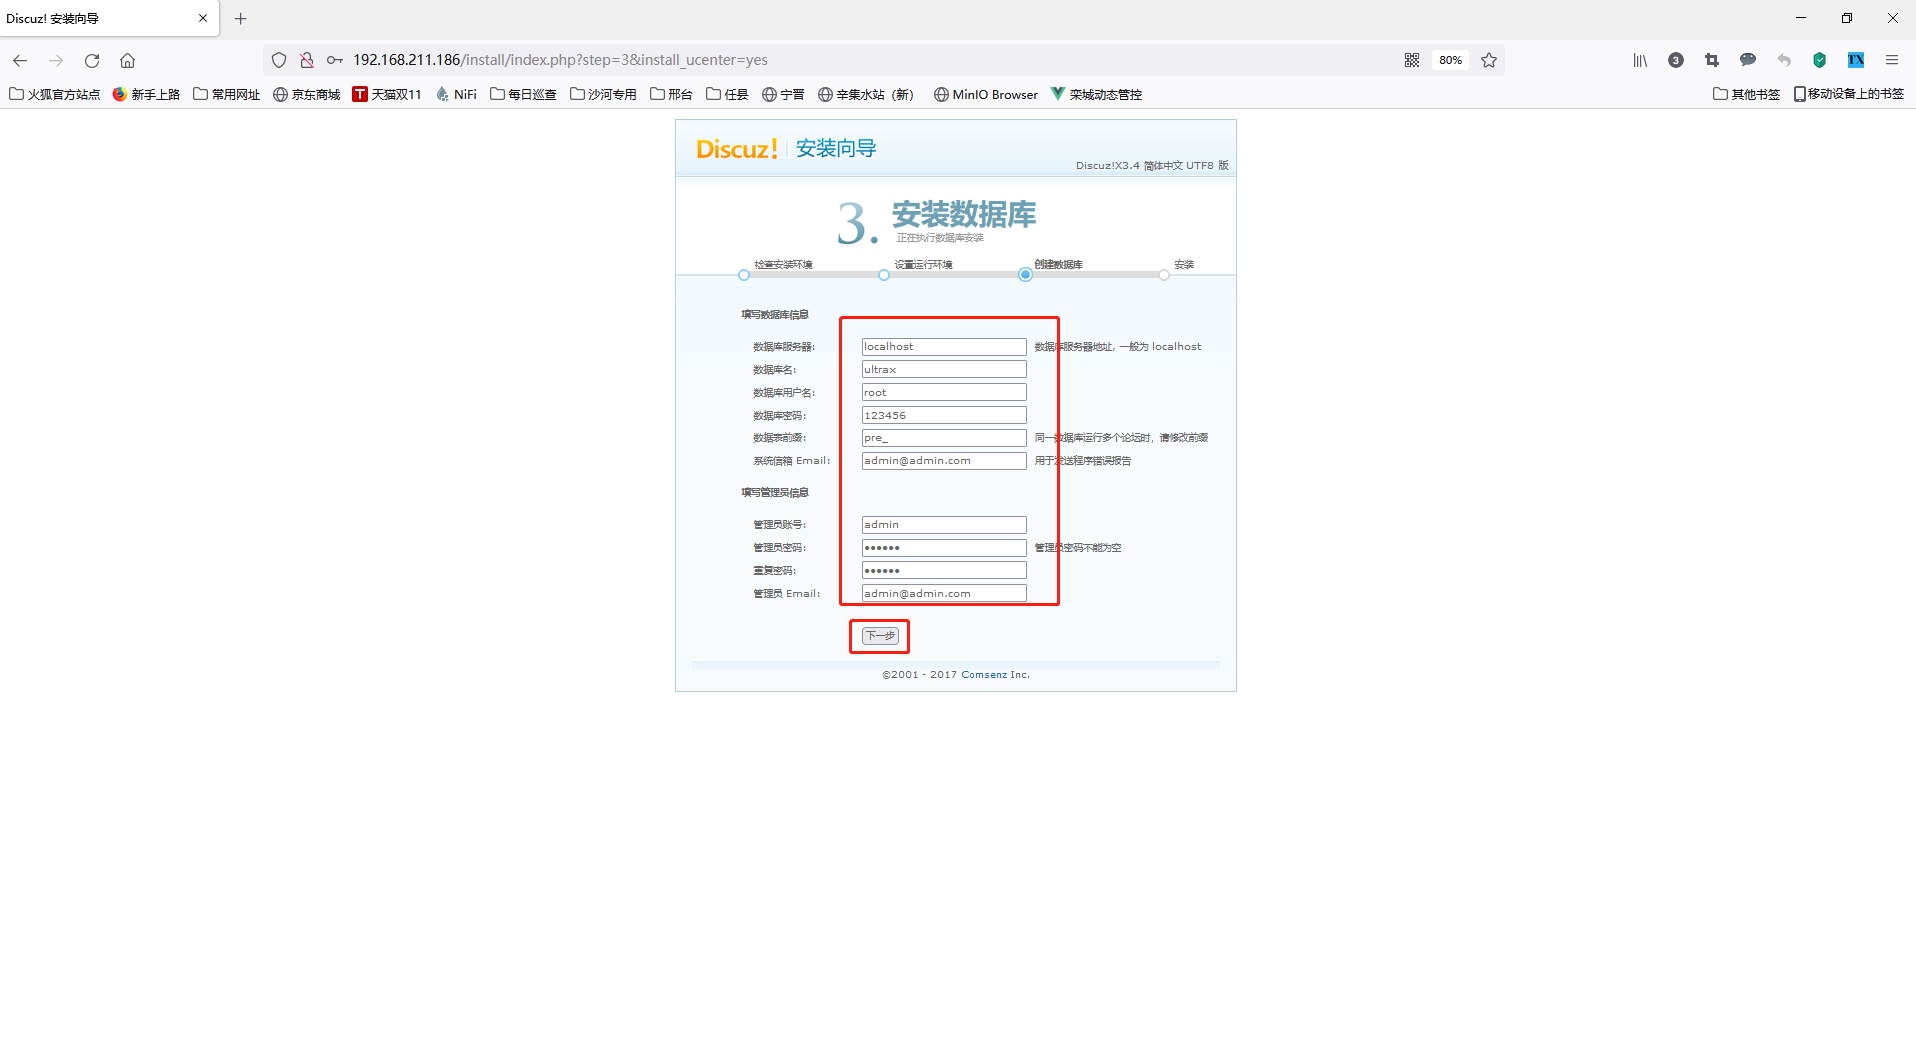Open the 新手上路 bookmark

point(146,94)
